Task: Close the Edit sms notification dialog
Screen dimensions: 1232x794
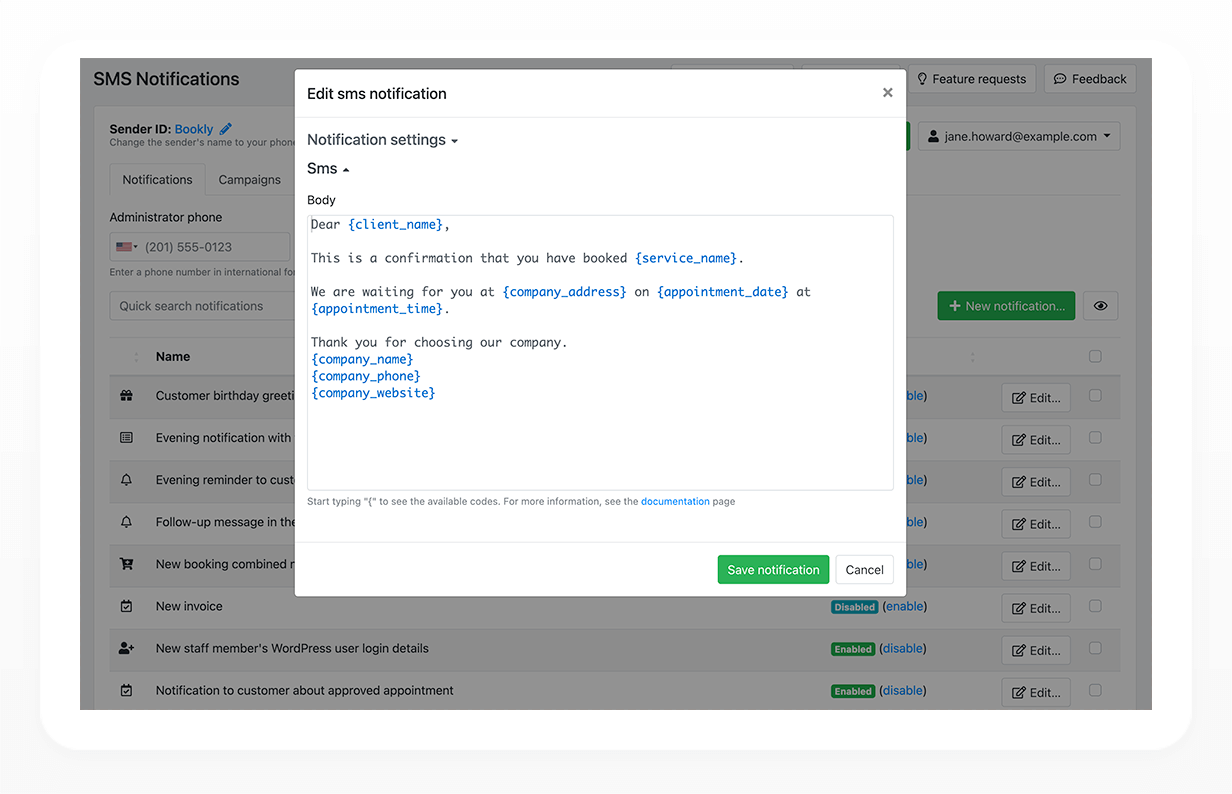Action: (x=887, y=93)
